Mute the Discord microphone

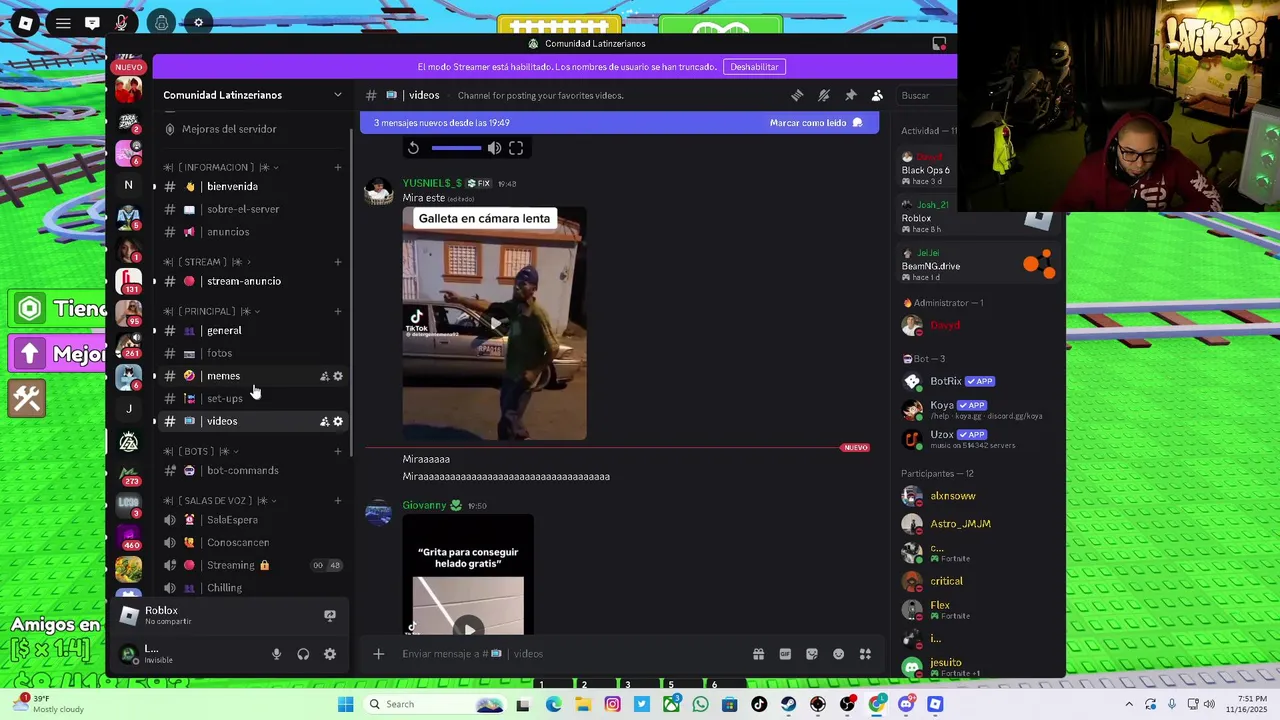click(x=276, y=654)
